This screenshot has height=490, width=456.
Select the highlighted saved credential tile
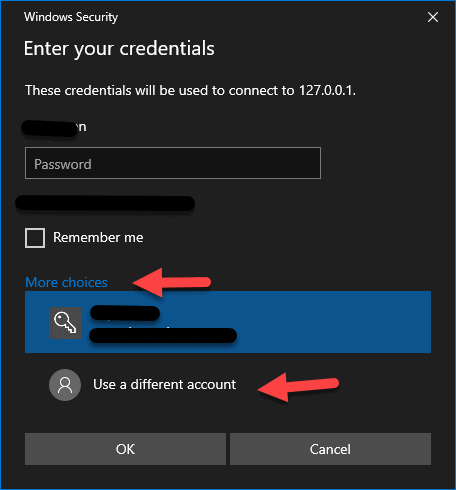point(228,322)
